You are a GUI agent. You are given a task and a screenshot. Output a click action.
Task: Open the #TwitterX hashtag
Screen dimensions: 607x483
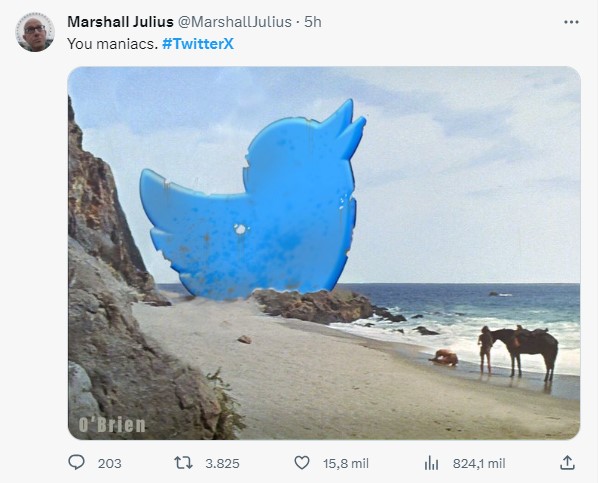(x=197, y=44)
